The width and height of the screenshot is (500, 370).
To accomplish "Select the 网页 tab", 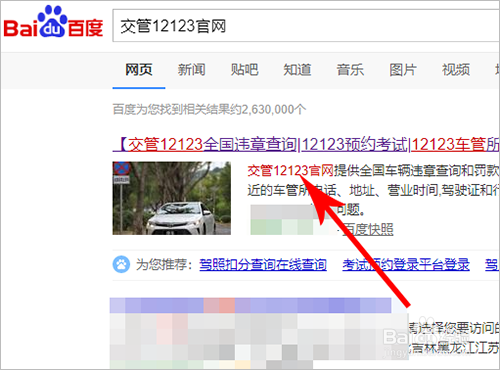I will click(139, 70).
